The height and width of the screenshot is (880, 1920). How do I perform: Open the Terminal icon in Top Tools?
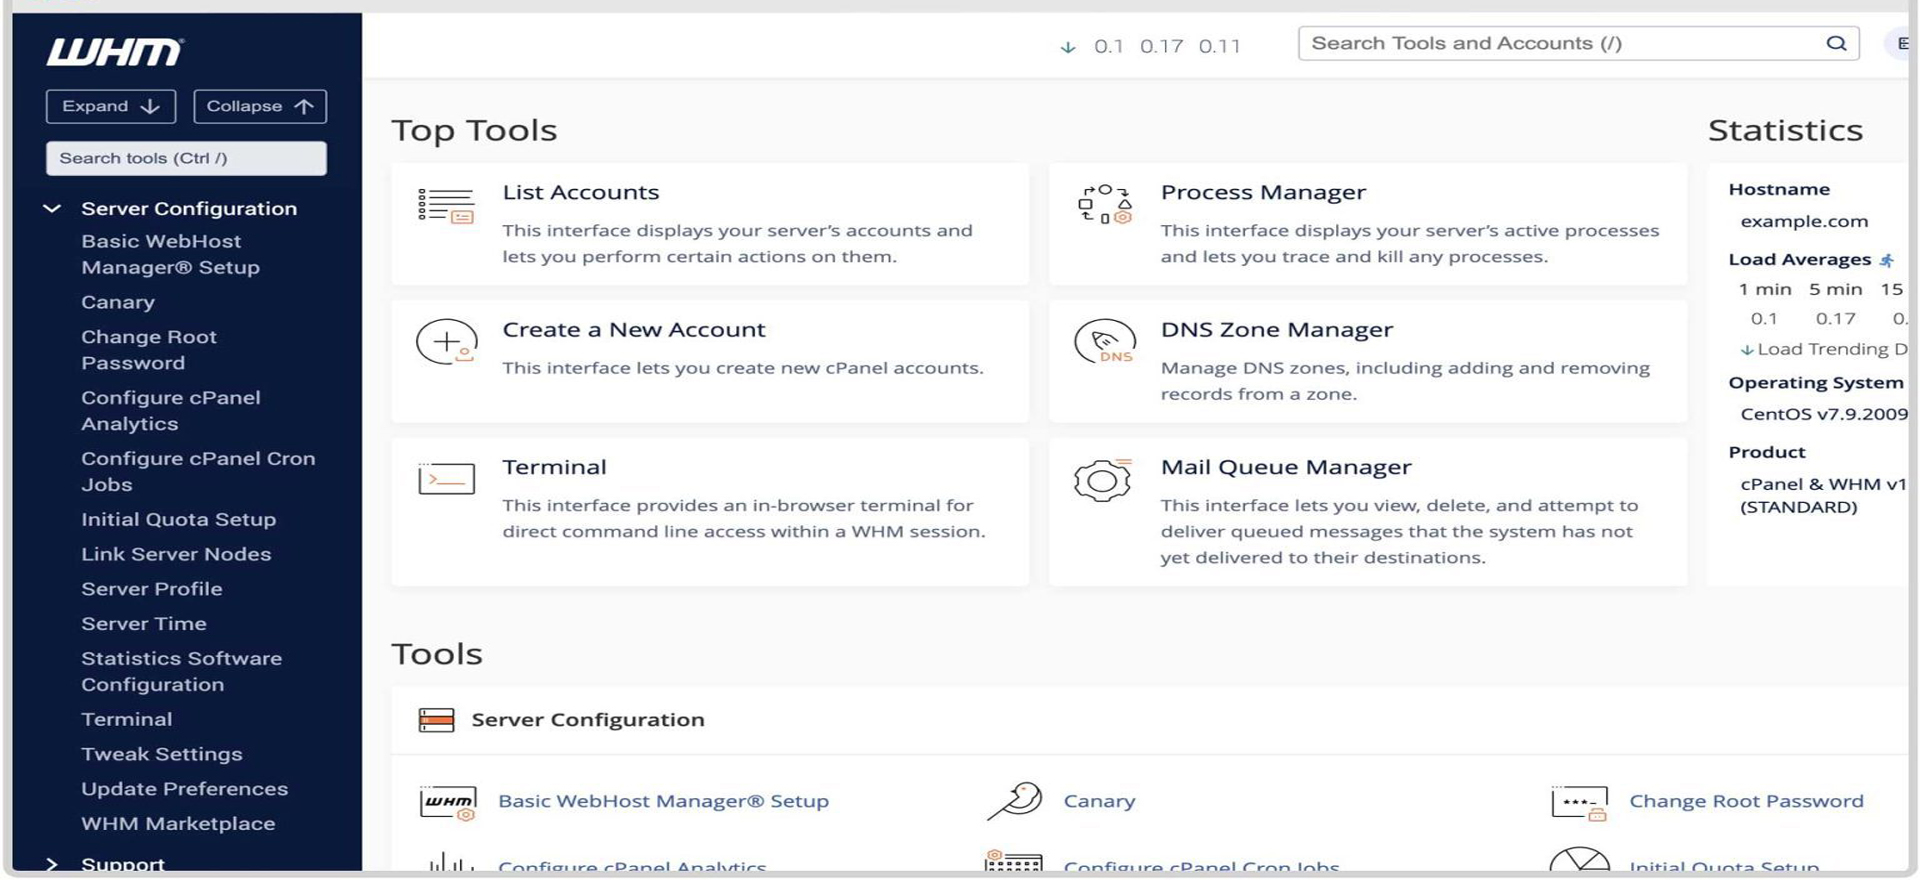tap(446, 479)
